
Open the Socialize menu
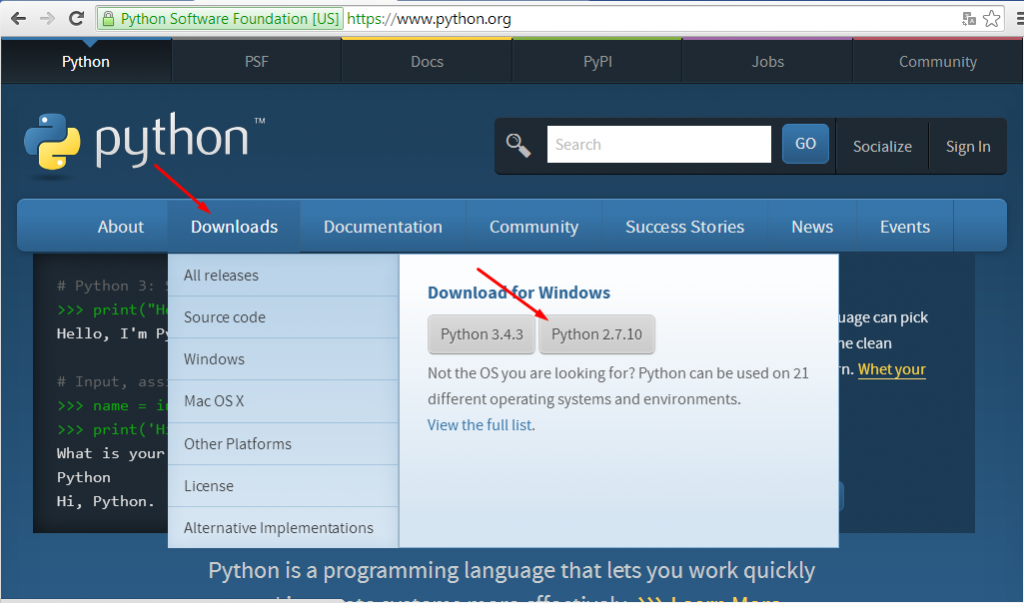tap(882, 146)
